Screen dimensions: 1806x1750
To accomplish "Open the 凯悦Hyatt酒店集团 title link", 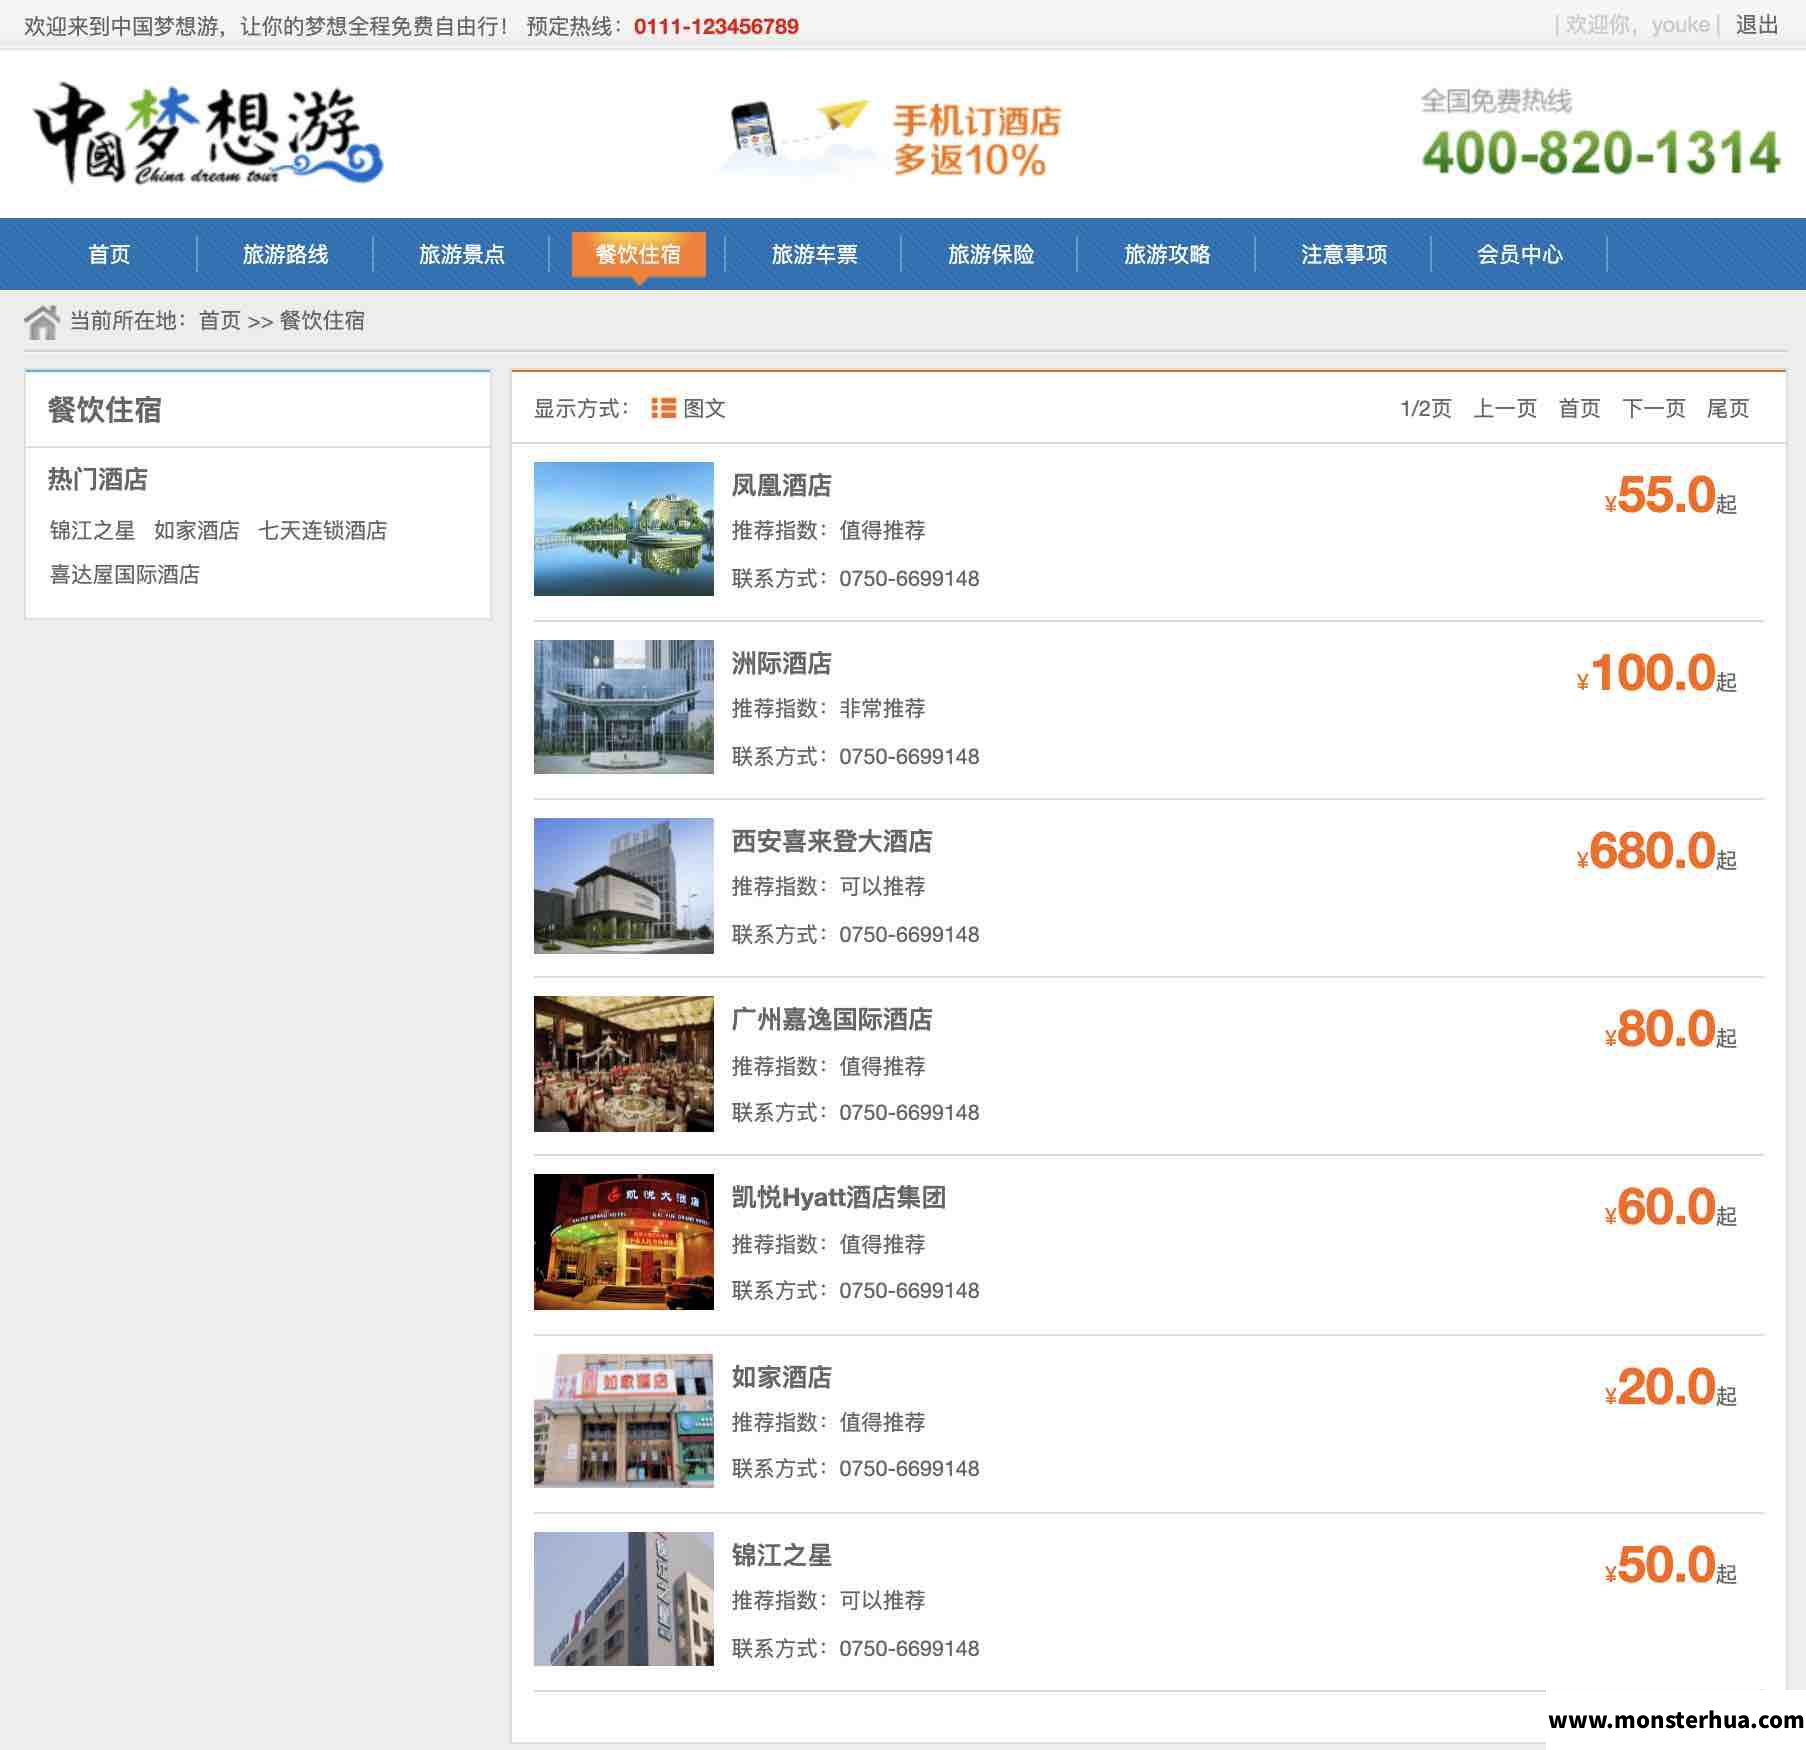I will (x=838, y=1197).
